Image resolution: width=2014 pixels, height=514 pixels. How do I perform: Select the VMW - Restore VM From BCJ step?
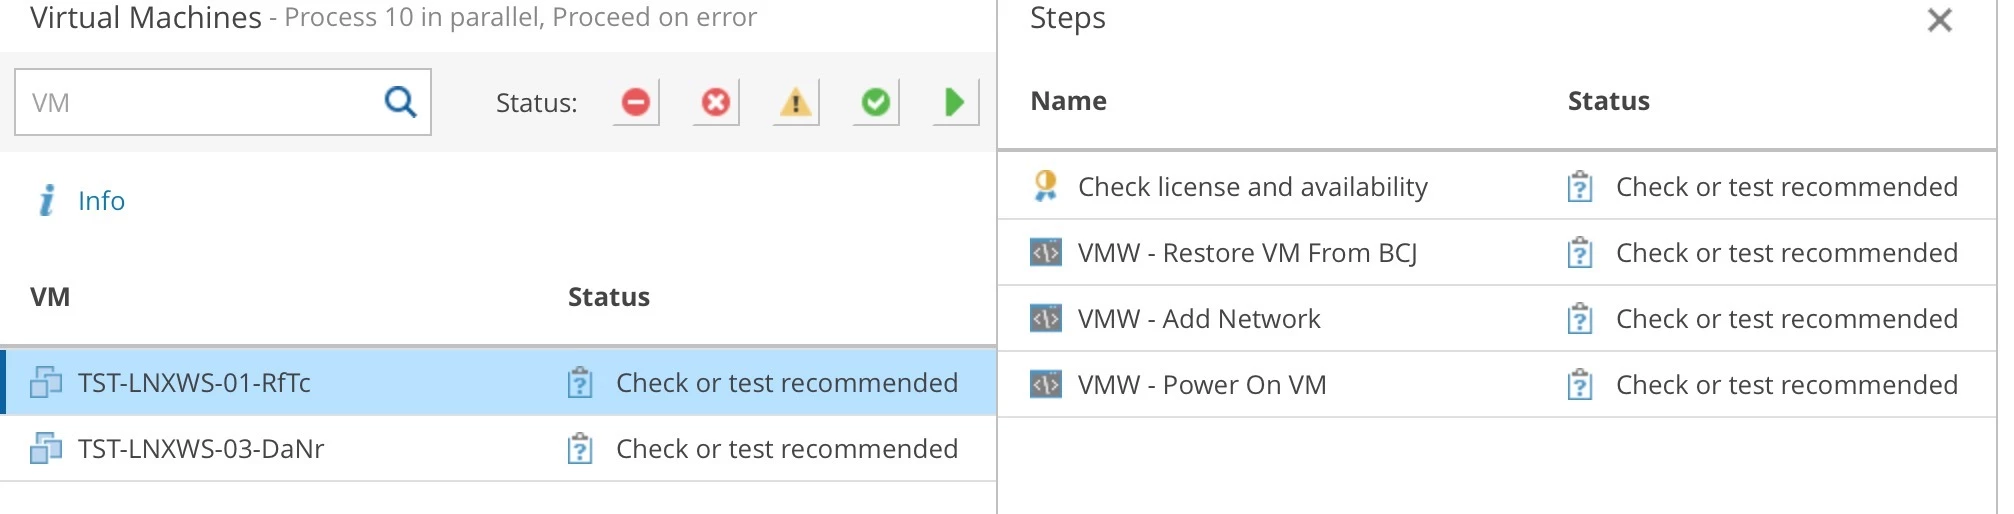point(1497,253)
